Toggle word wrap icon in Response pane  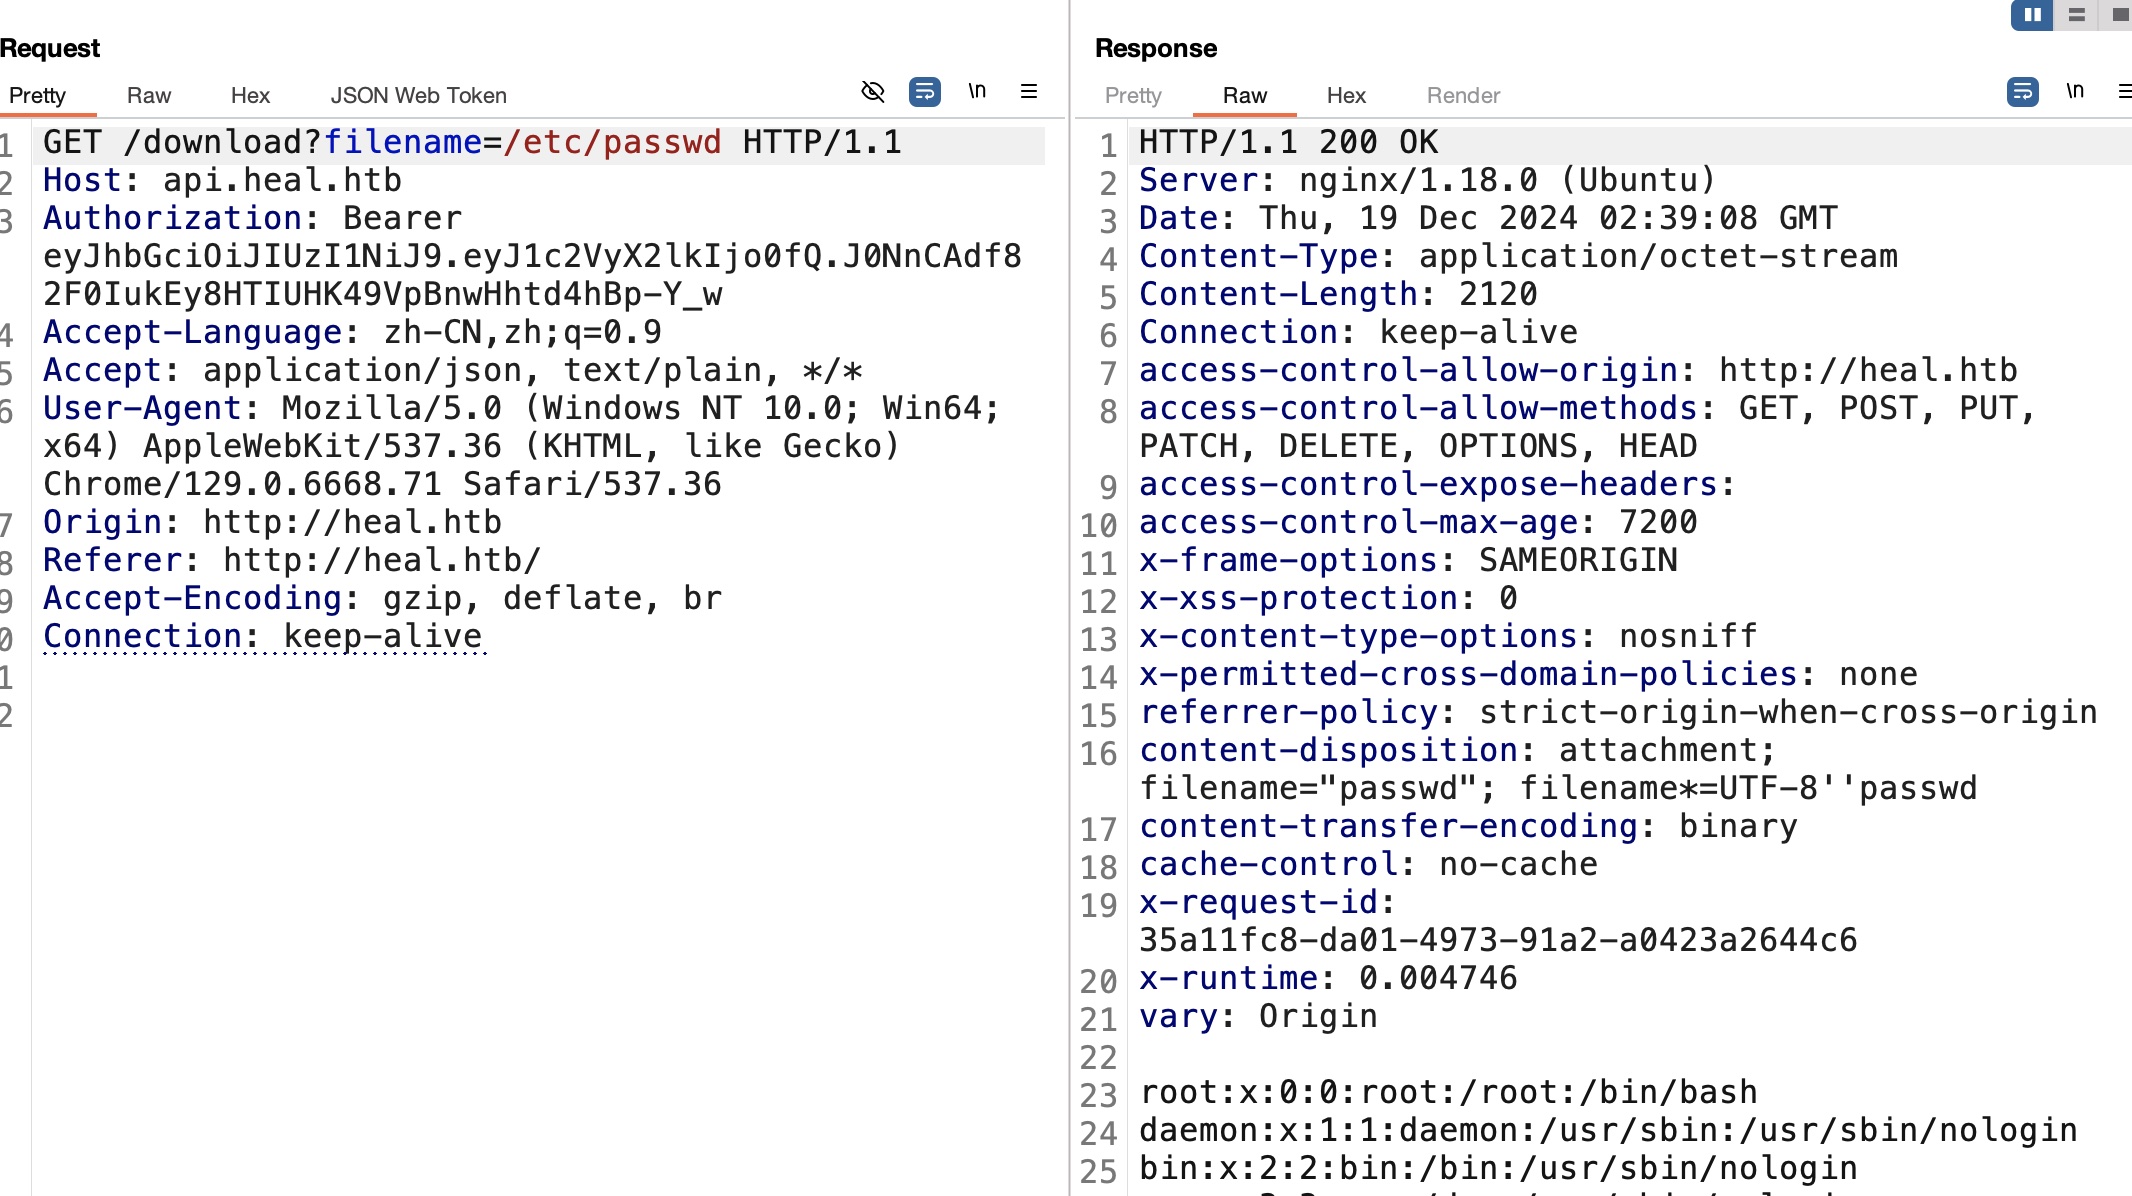2022,92
